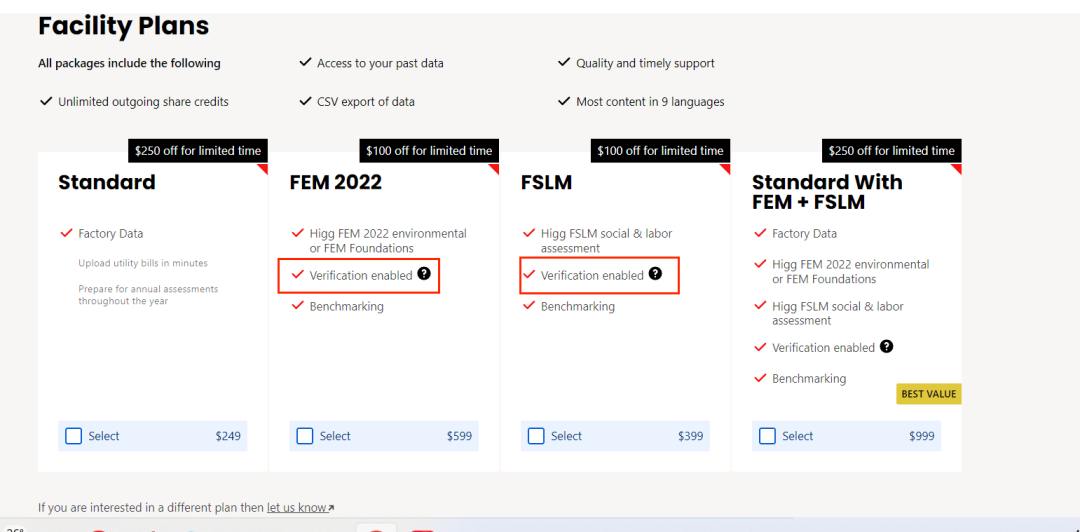Viewport: 1080px width, 532px height.
Task: Click help icon in Standard With FEM + FSLM
Action: 886,347
